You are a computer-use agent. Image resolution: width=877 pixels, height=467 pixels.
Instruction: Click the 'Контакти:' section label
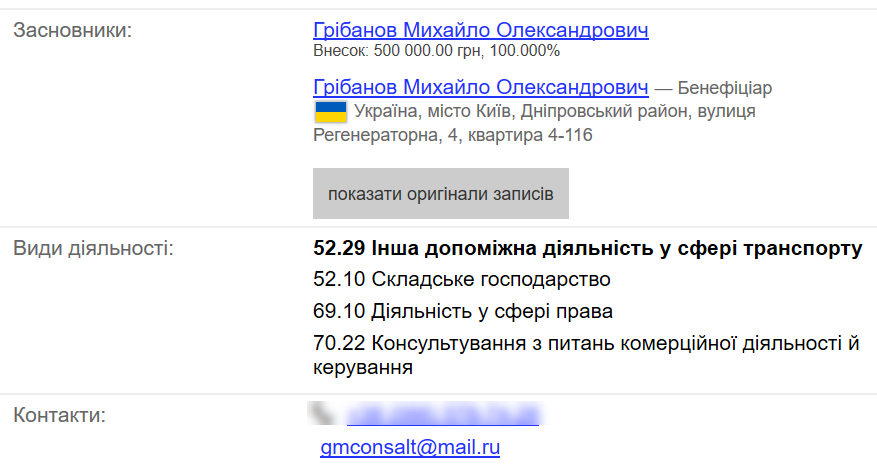coord(60,414)
